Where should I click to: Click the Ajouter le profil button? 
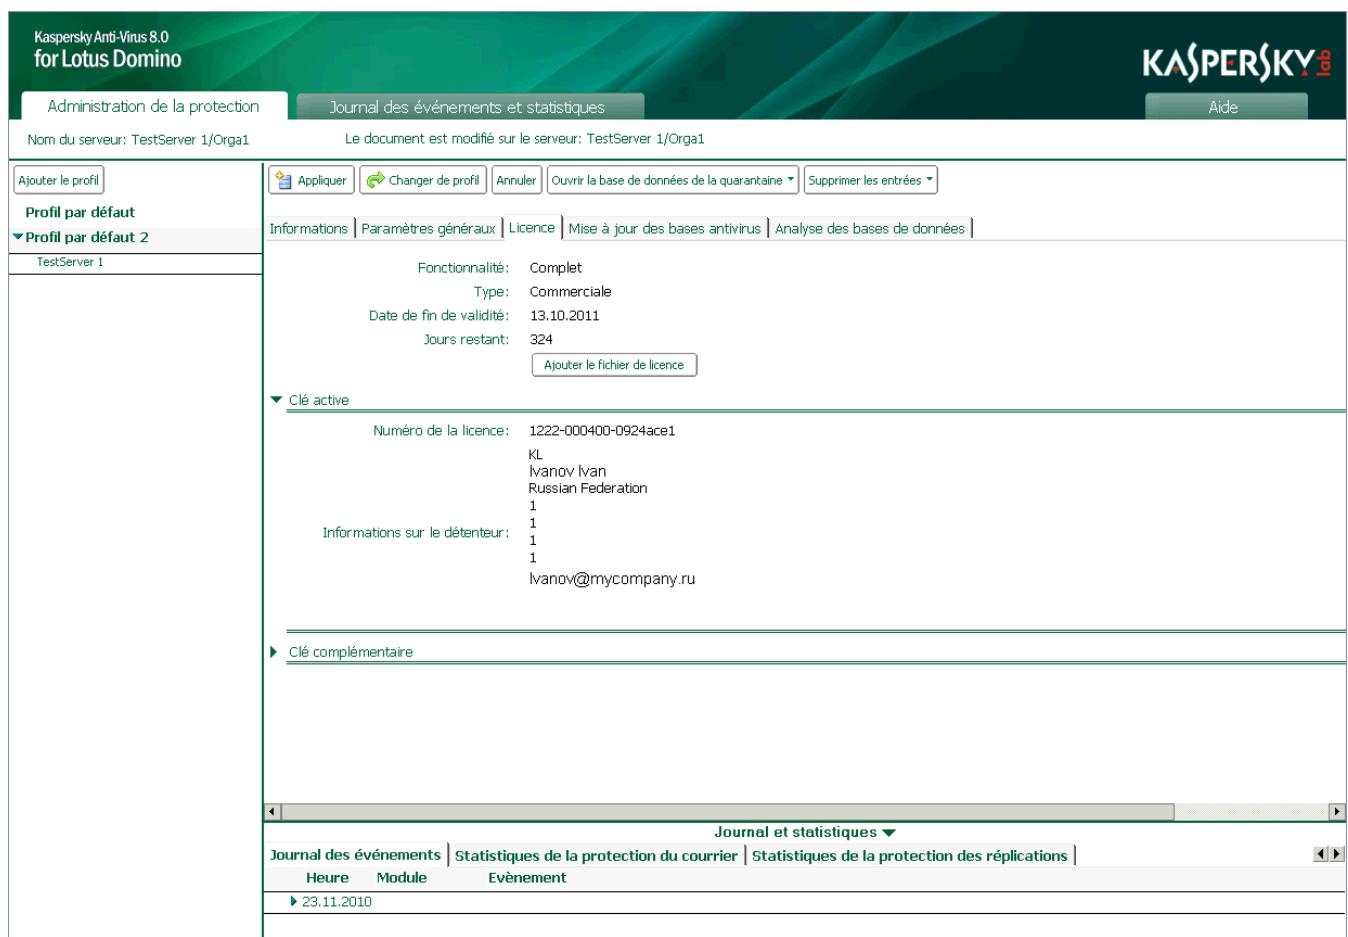click(x=59, y=180)
